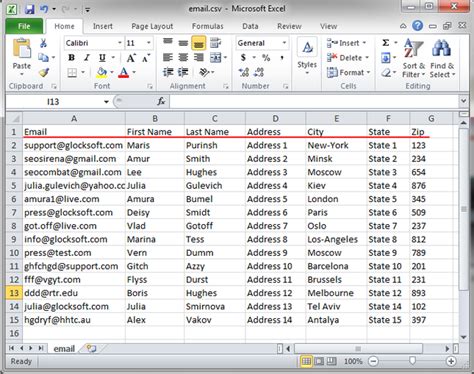The image size is (474, 374).
Task: Click the Save icon in quick access toolbar
Action: point(29,9)
